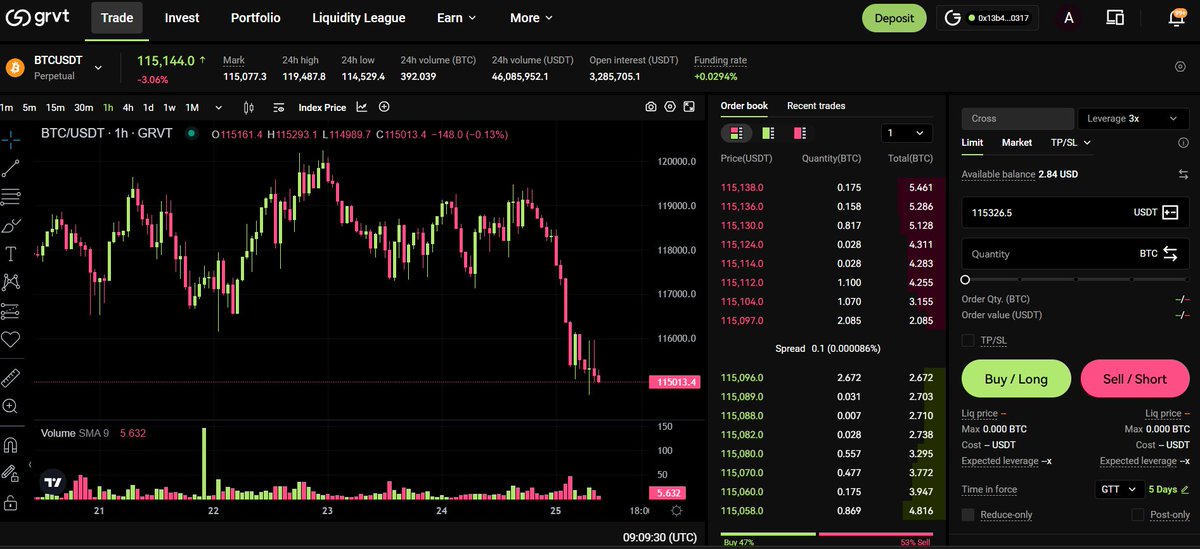
Task: Enable the Reduce-only checkbox
Action: coord(968,514)
